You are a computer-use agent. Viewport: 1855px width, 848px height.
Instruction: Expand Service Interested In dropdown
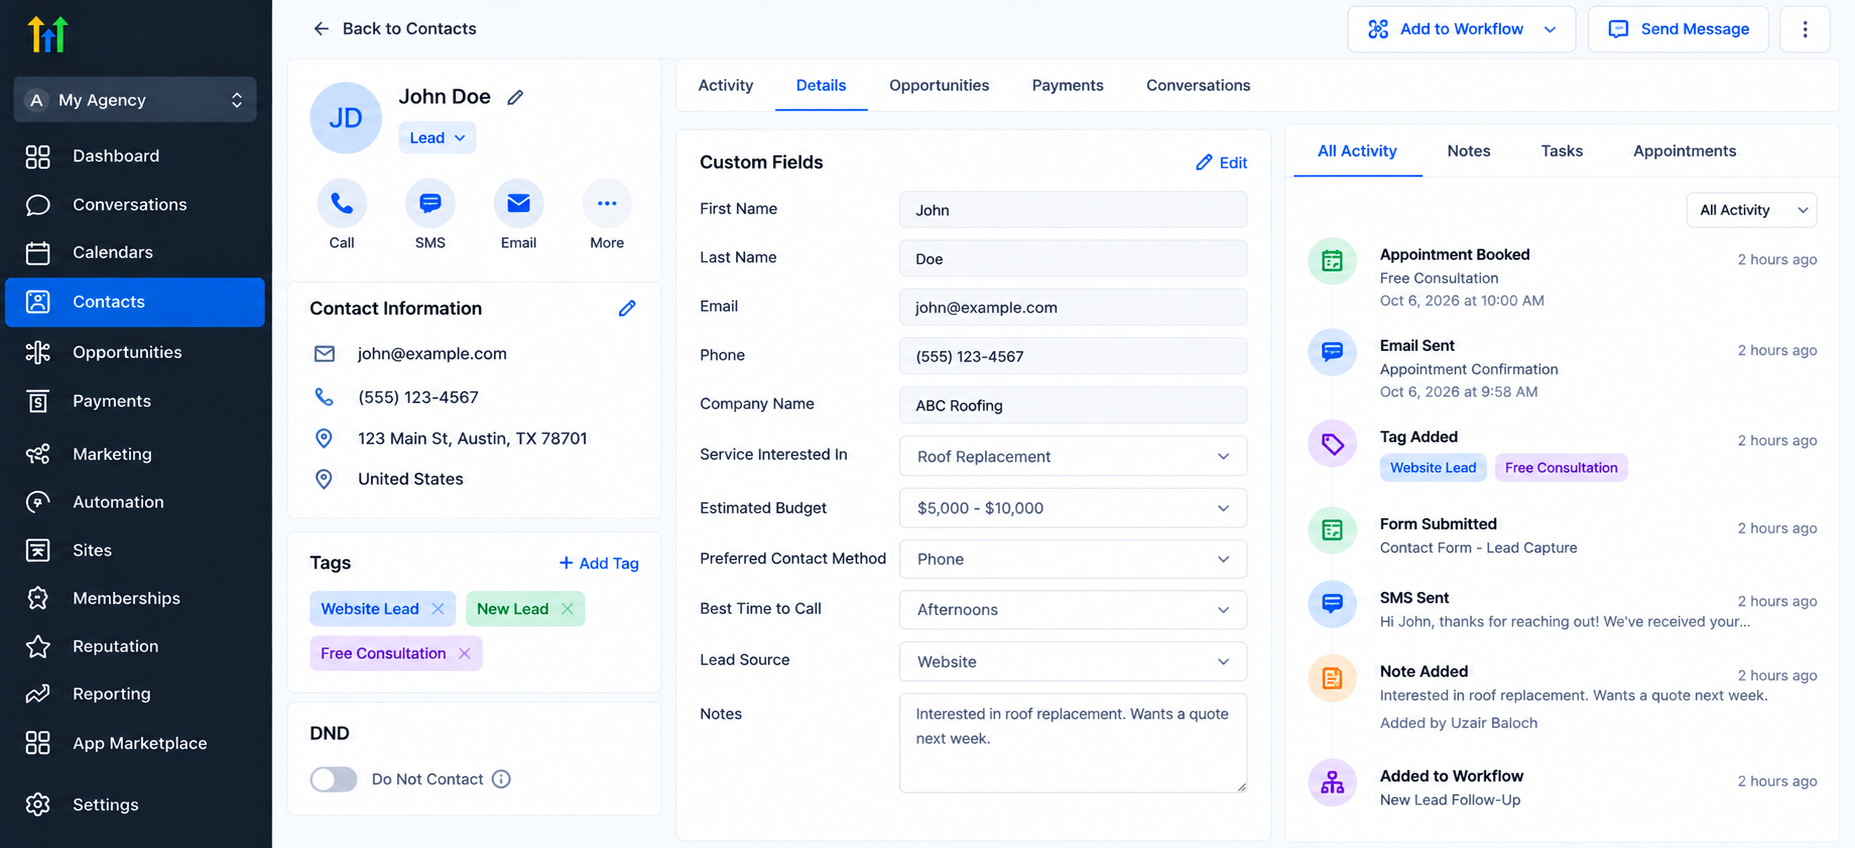click(x=1073, y=456)
